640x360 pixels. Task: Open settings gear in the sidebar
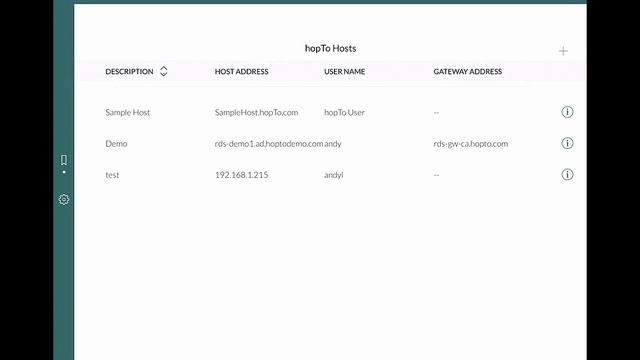(64, 200)
